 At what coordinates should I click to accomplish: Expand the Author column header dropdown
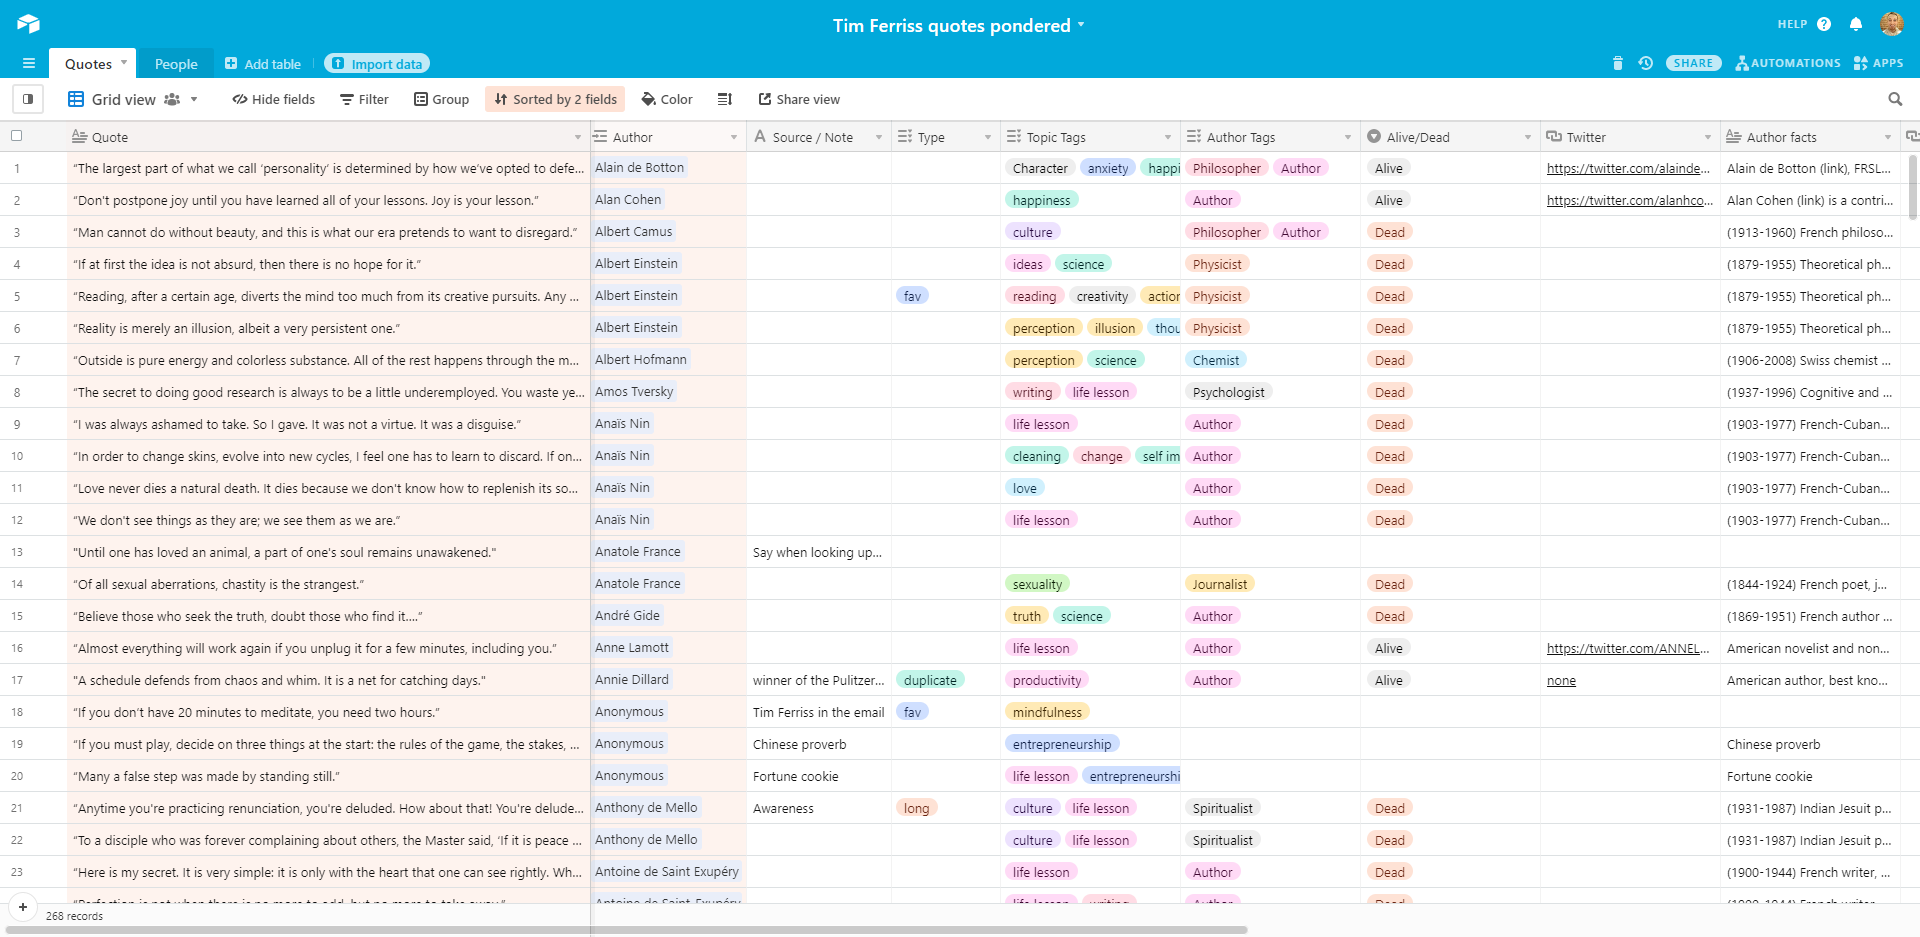tap(734, 137)
